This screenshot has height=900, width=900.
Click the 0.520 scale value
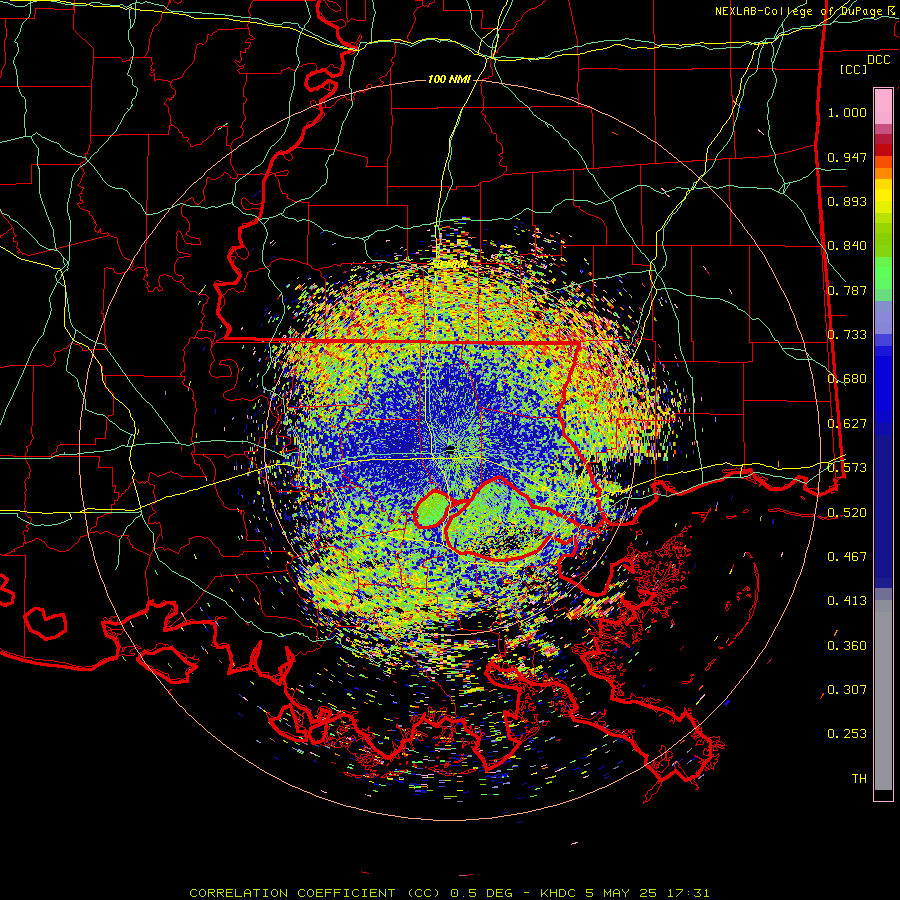coord(847,513)
